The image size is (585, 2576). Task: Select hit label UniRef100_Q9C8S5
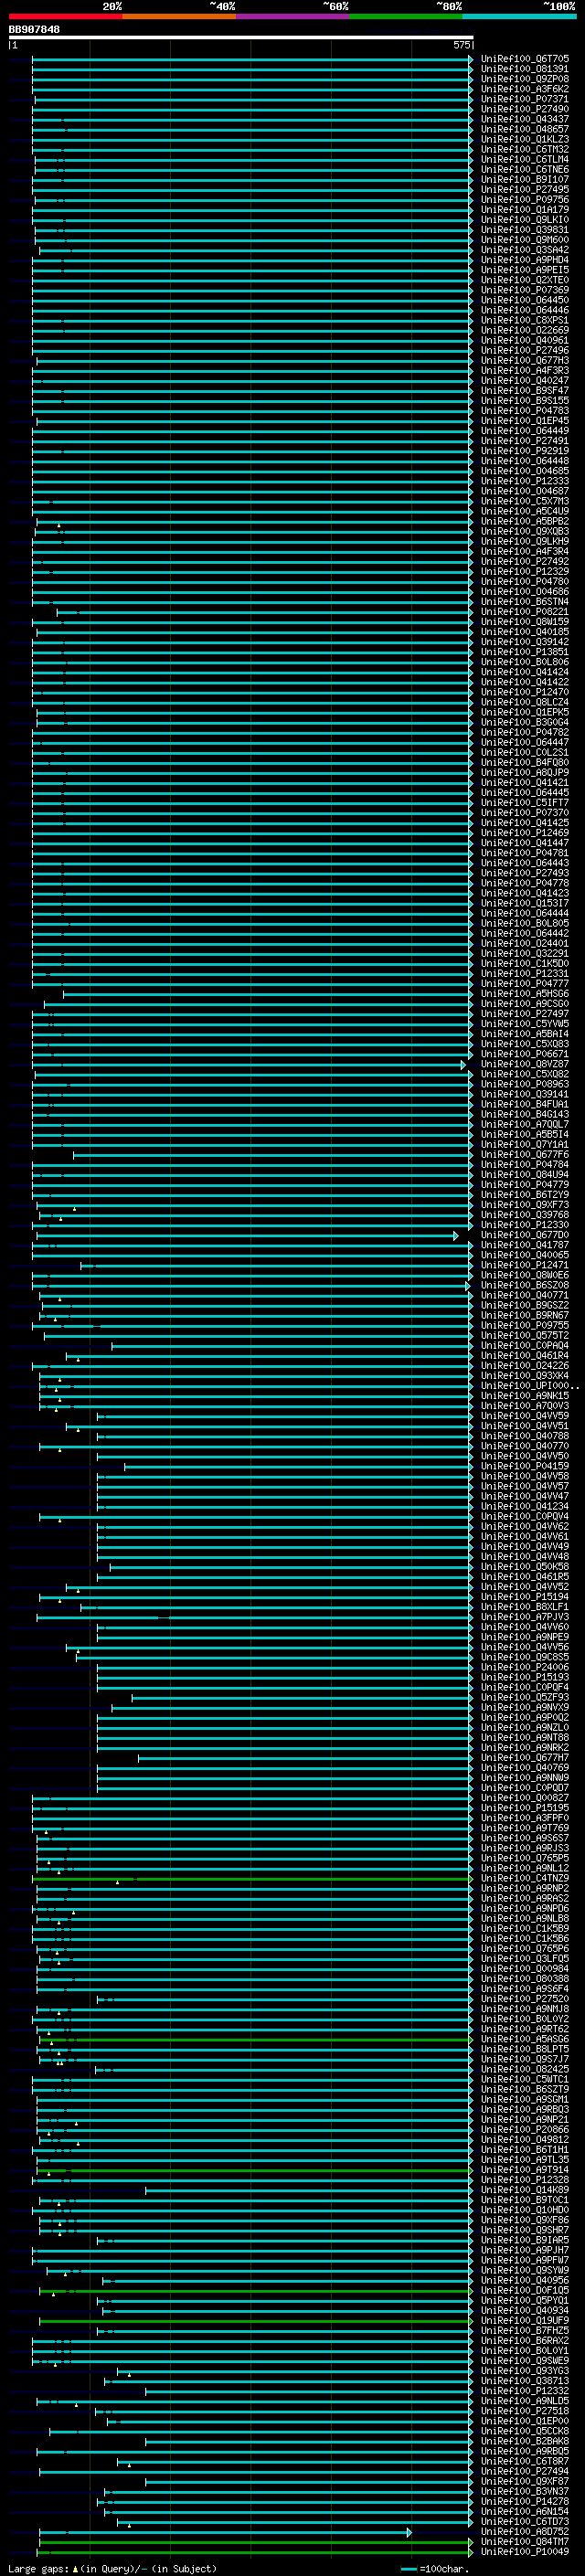click(x=525, y=1657)
